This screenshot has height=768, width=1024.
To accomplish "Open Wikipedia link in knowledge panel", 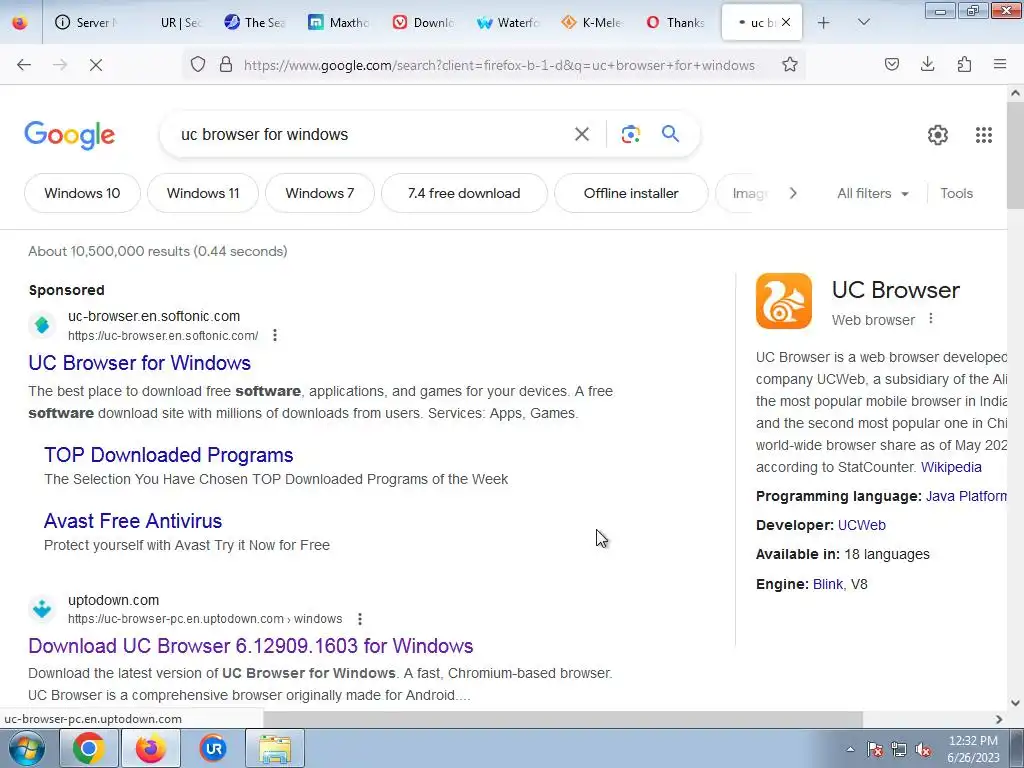I will tap(951, 468).
